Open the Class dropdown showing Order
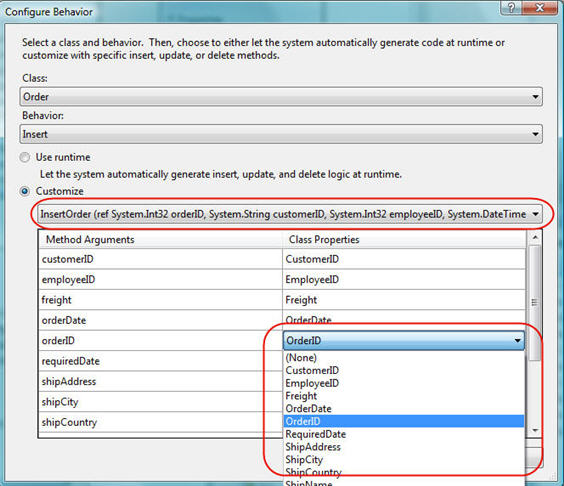Viewport: 564px width, 486px height. (281, 97)
